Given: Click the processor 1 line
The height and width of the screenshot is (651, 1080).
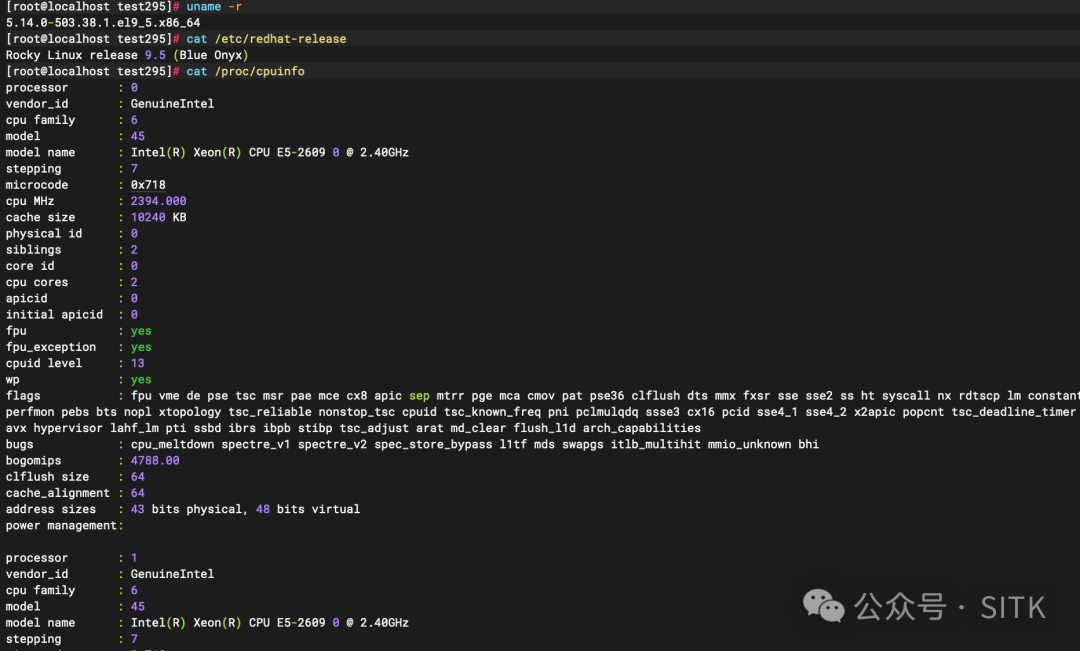Looking at the screenshot, I should click(72, 558).
